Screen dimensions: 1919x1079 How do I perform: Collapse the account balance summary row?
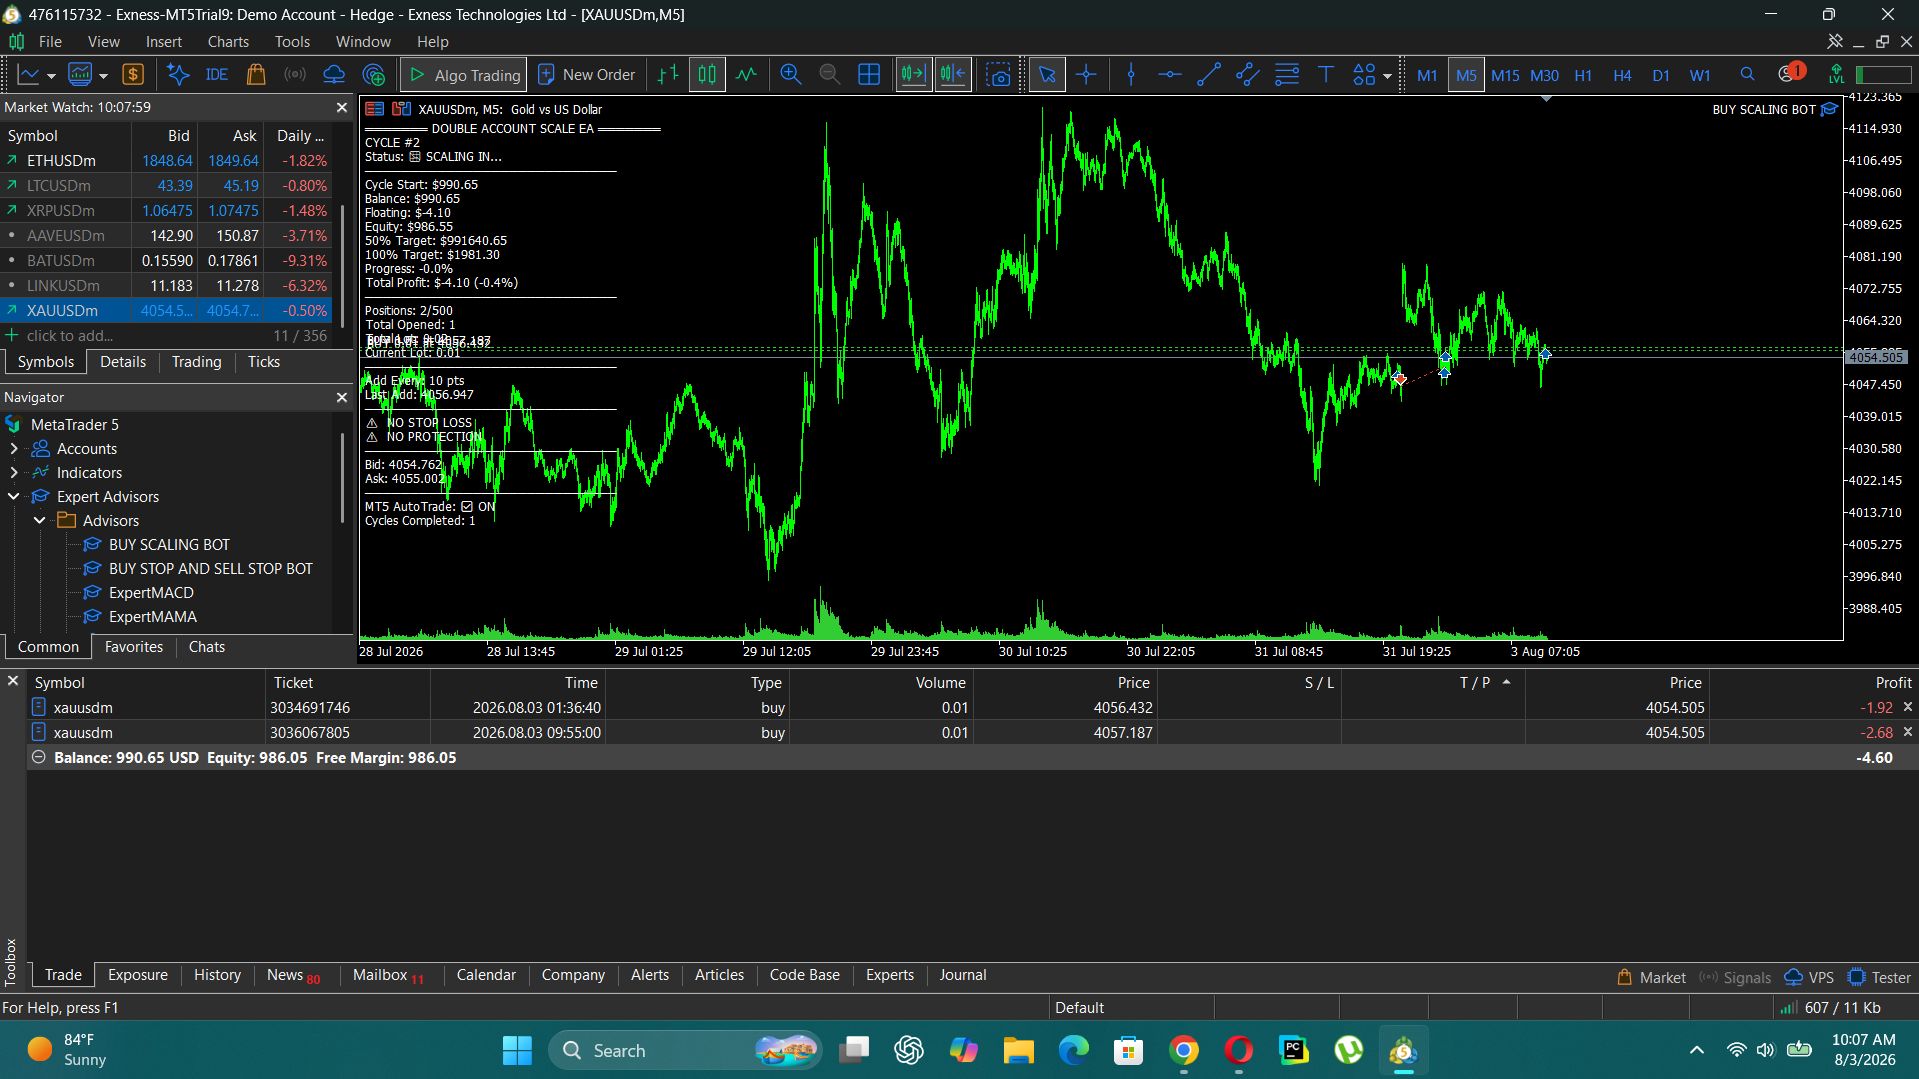coord(38,758)
